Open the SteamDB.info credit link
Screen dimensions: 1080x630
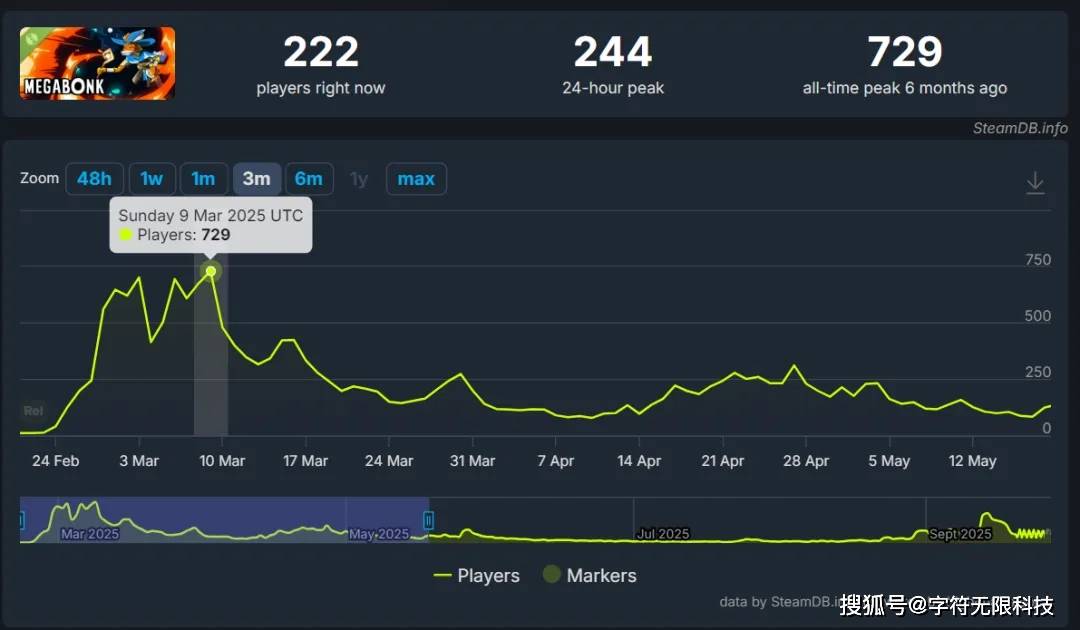pyautogui.click(x=1020, y=128)
